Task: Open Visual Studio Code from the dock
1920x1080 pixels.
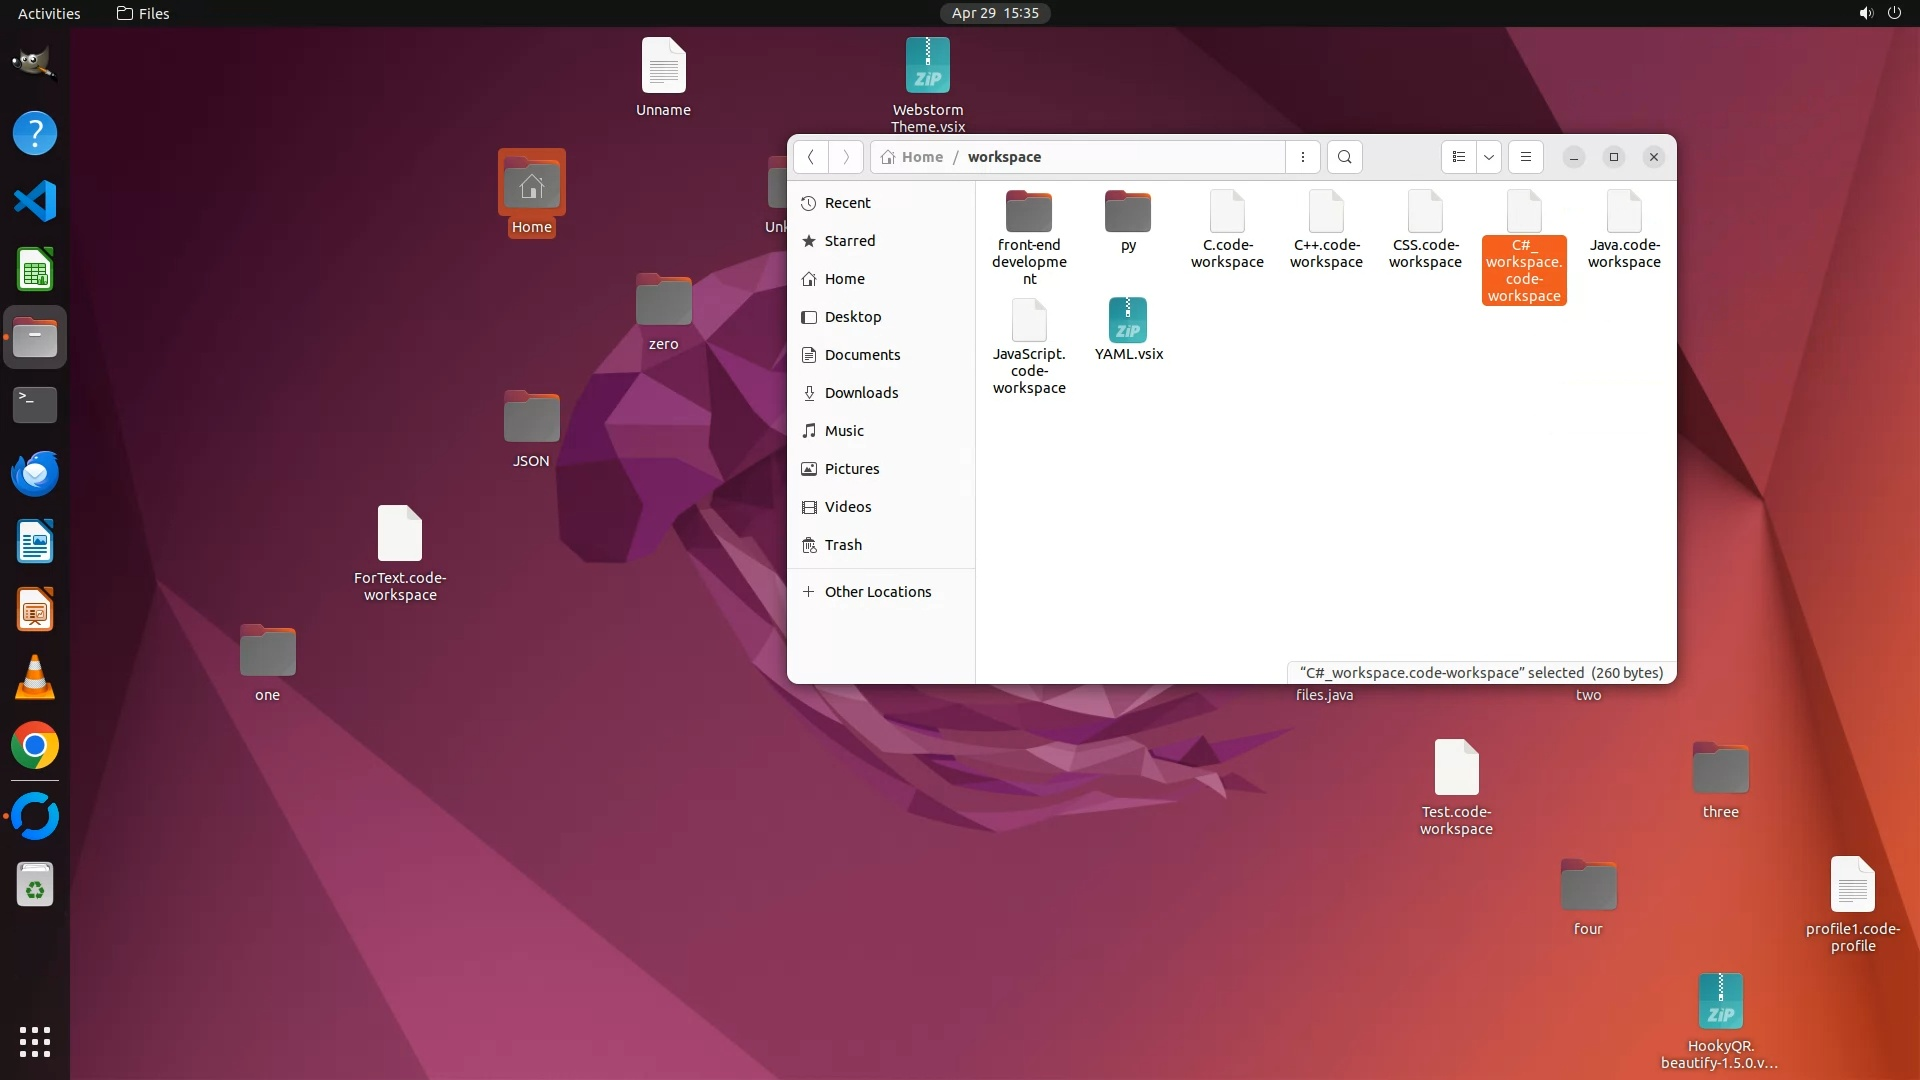Action: click(35, 201)
